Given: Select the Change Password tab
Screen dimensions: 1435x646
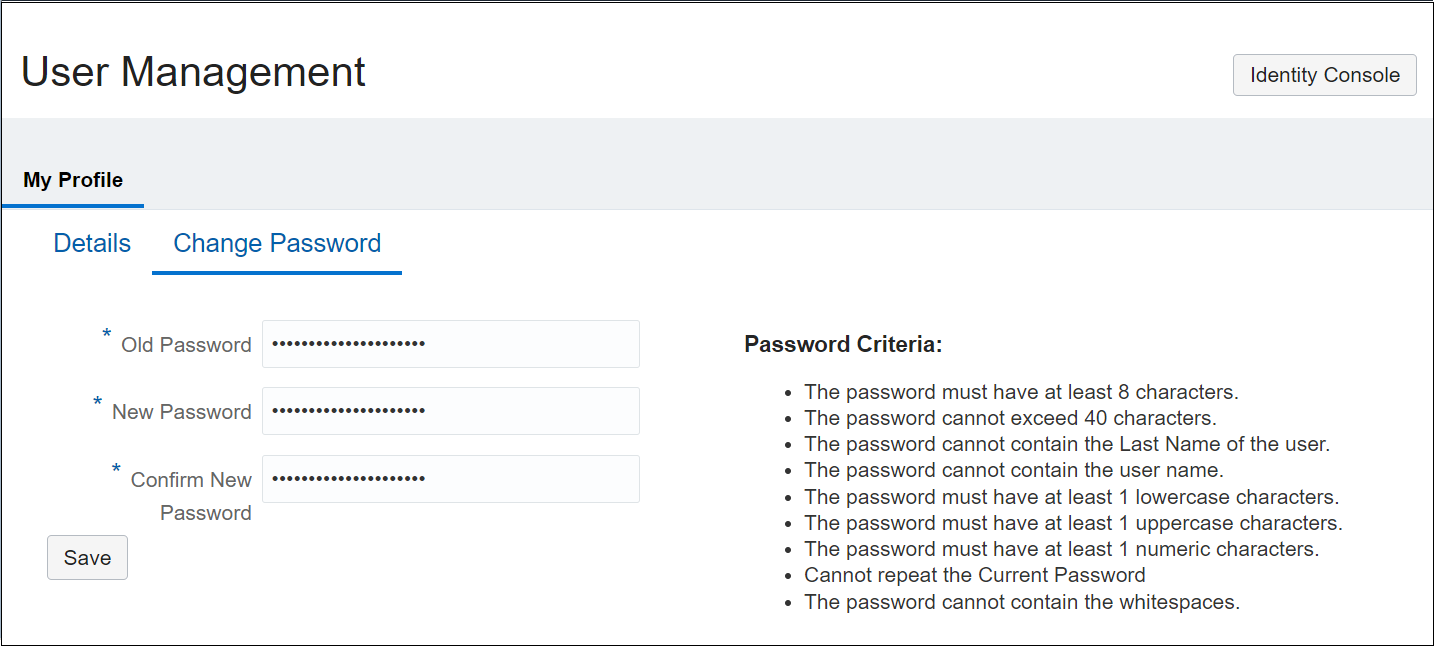Looking at the screenshot, I should [276, 243].
